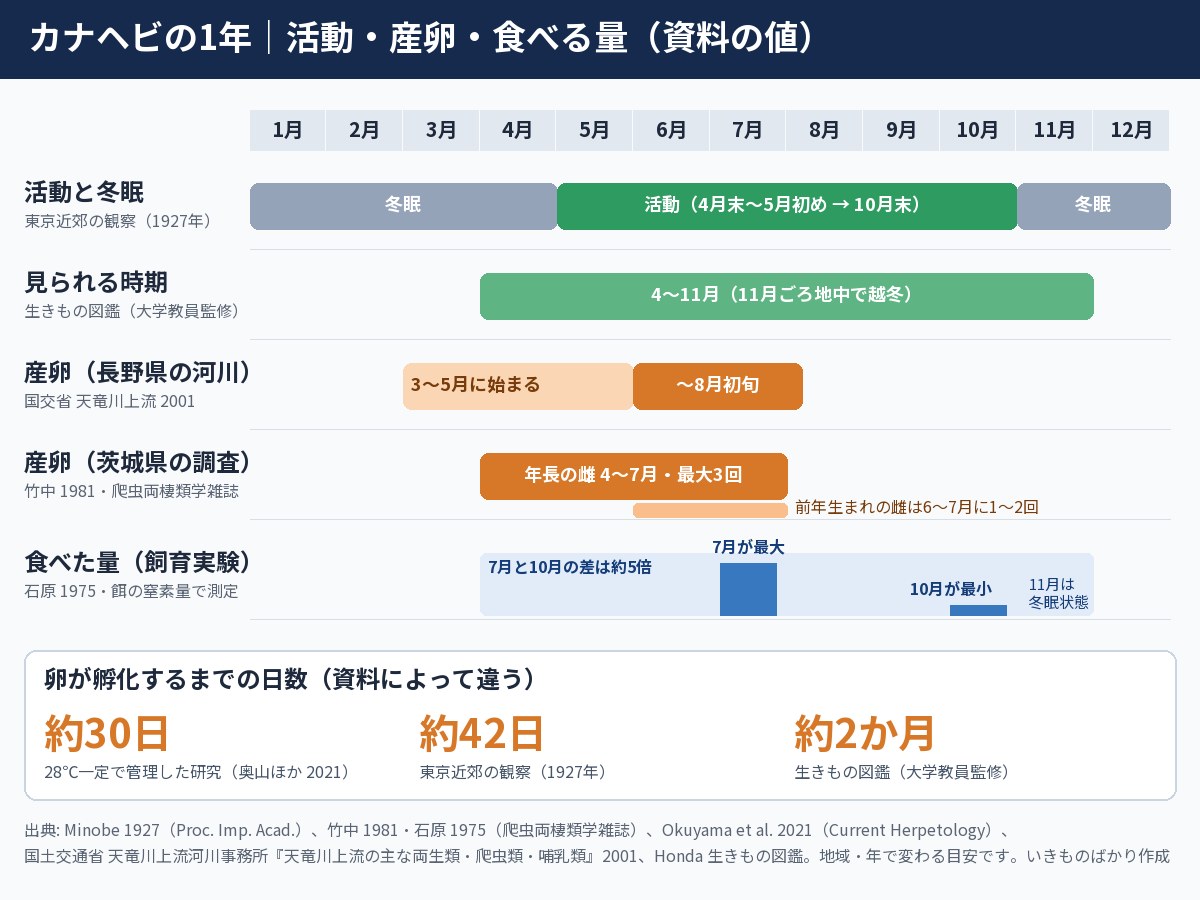Select the 〜8月初旬 orange bar
The width and height of the screenshot is (1200, 900).
click(718, 386)
